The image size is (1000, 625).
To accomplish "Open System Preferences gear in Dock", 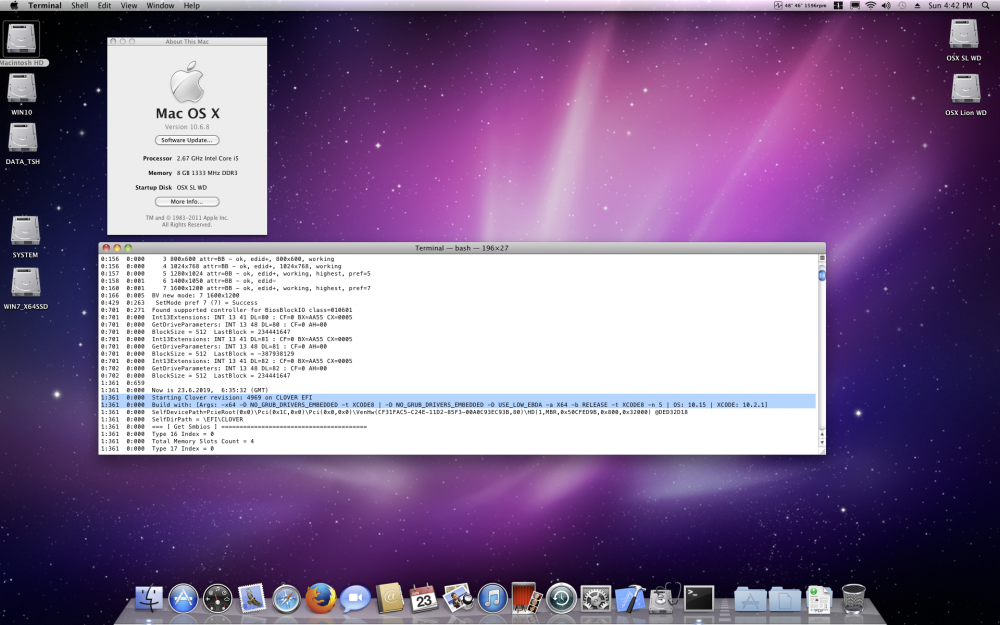I will (596, 599).
